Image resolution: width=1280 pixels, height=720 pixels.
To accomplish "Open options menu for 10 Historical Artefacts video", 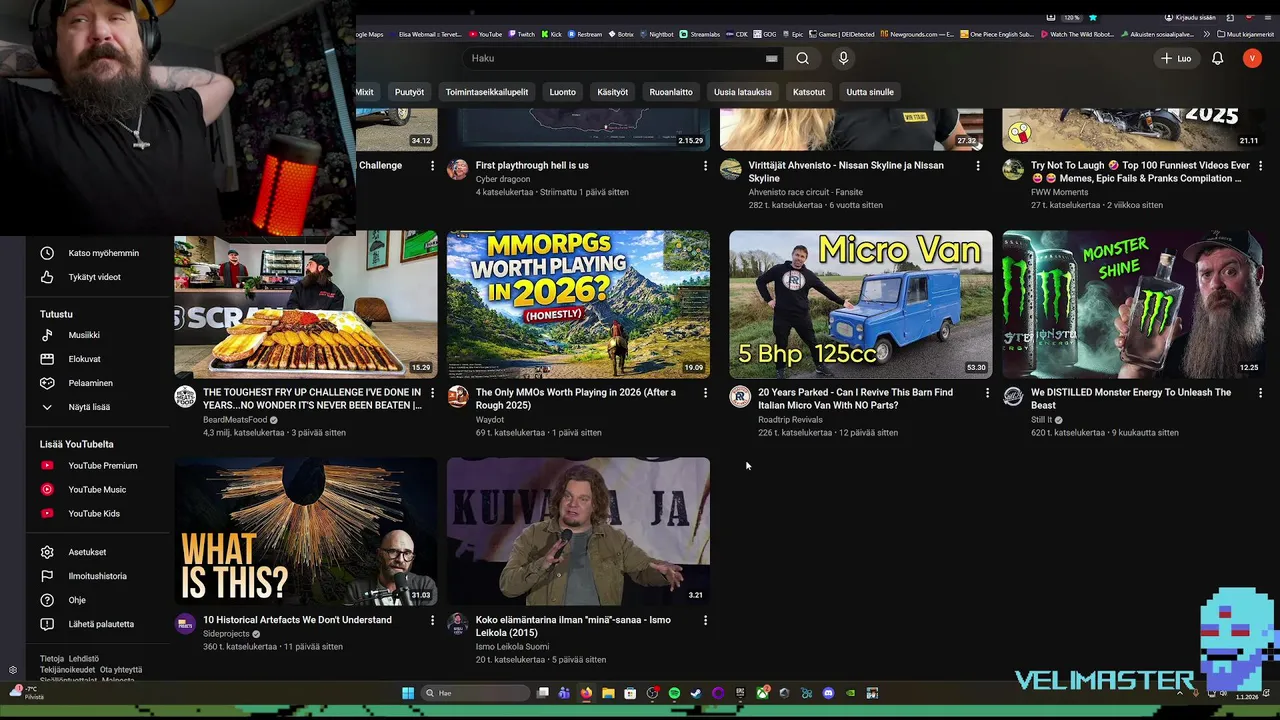I will pos(432,620).
